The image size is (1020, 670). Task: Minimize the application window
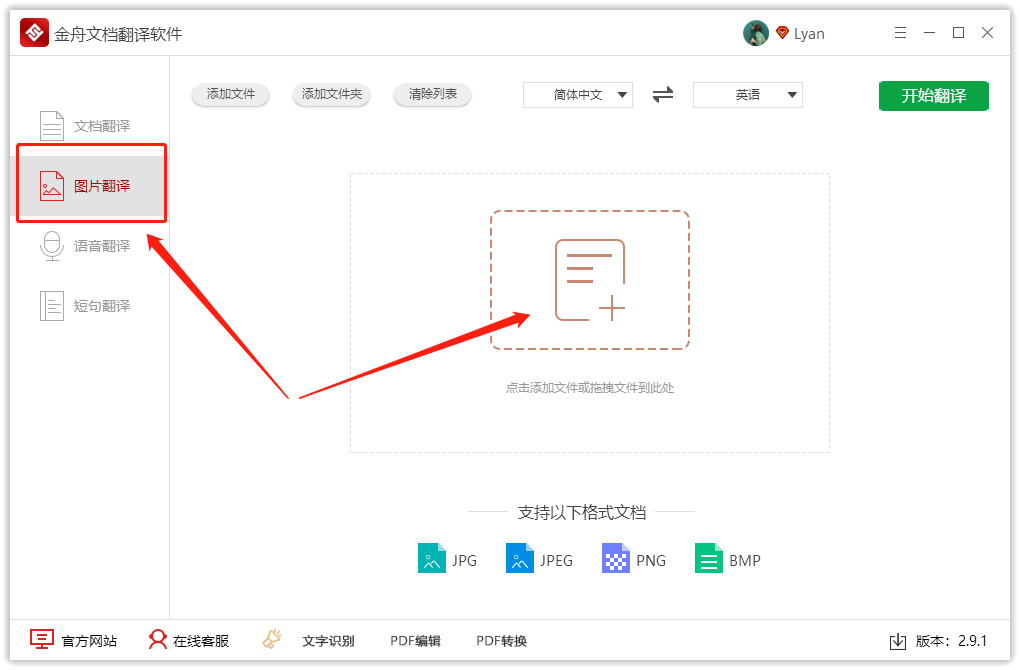(x=930, y=33)
